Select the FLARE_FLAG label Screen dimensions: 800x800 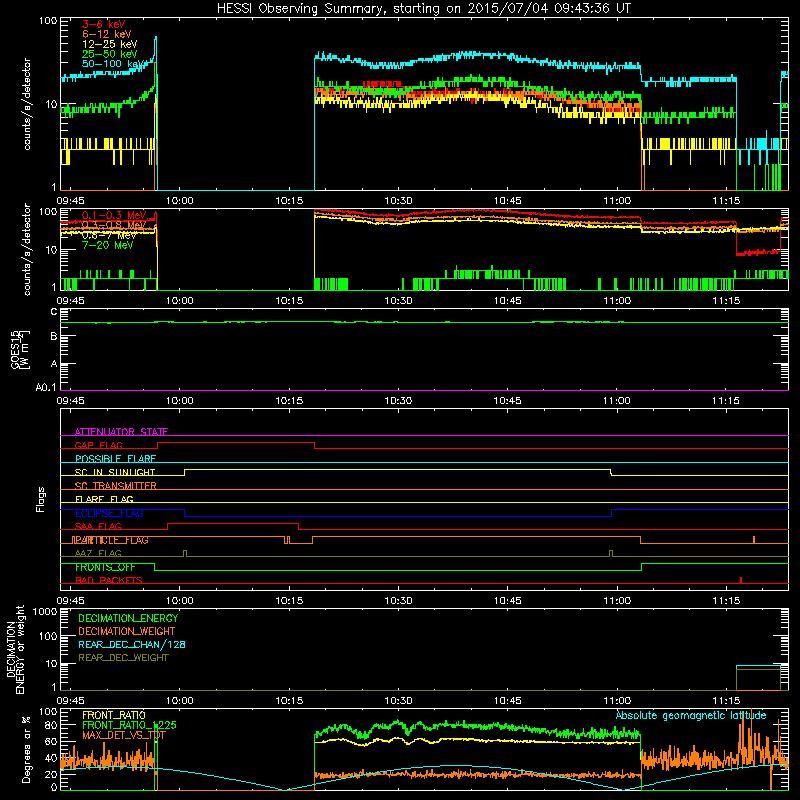[x=104, y=499]
